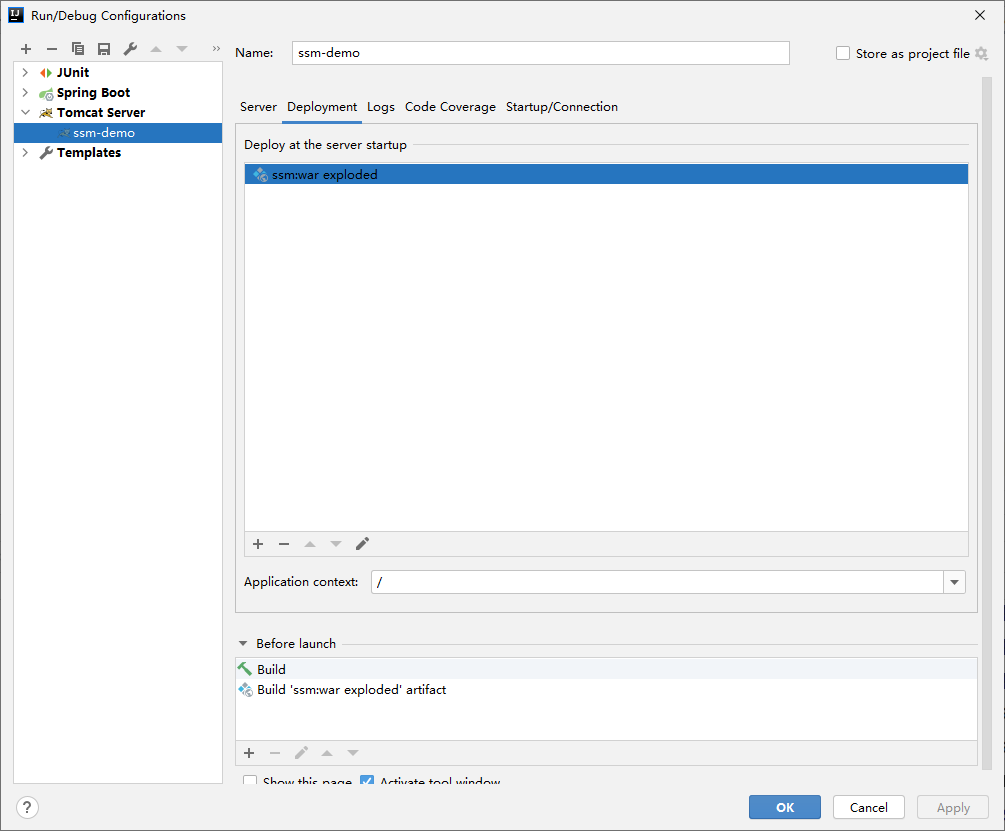Open the Startup/Connection tab
Image resolution: width=1005 pixels, height=831 pixels.
561,107
